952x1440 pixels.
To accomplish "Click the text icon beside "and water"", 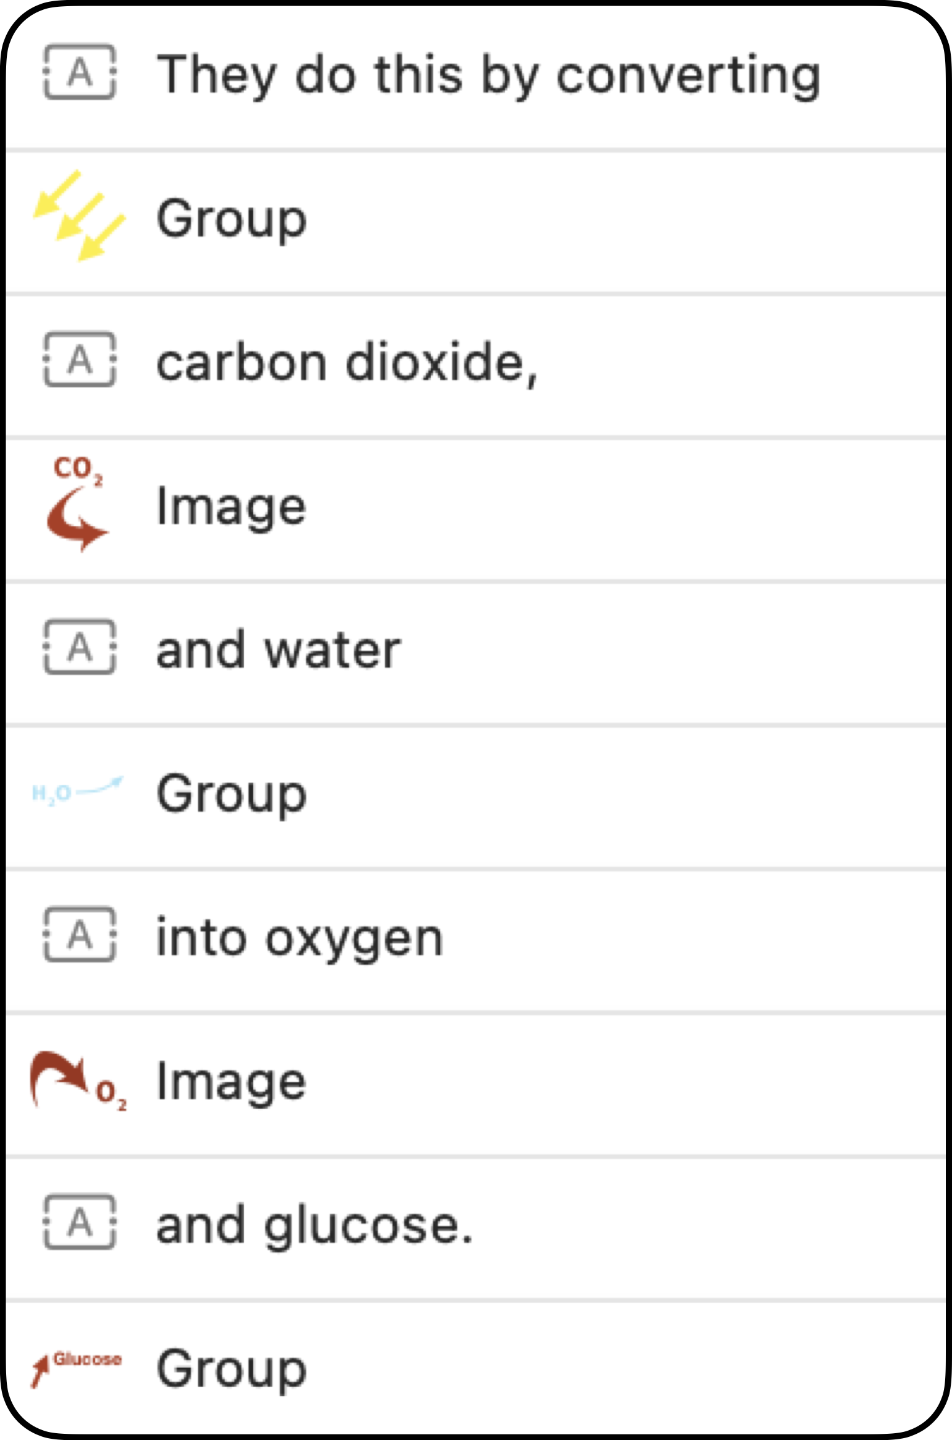I will tap(79, 648).
